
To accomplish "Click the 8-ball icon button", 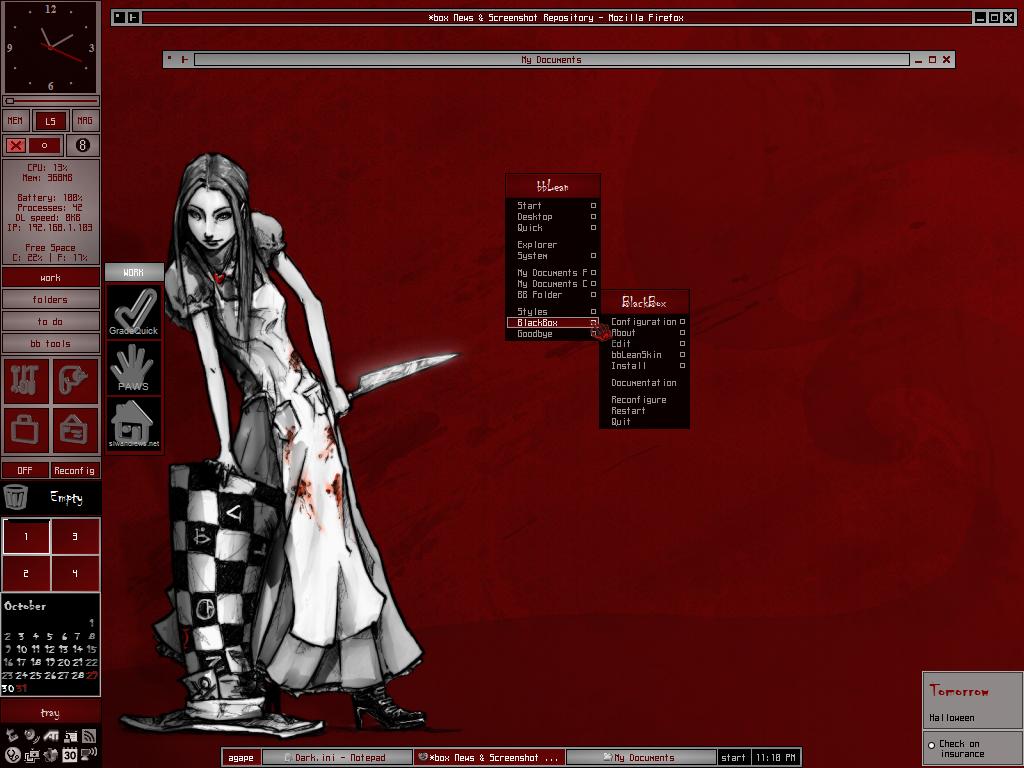I will point(82,145).
